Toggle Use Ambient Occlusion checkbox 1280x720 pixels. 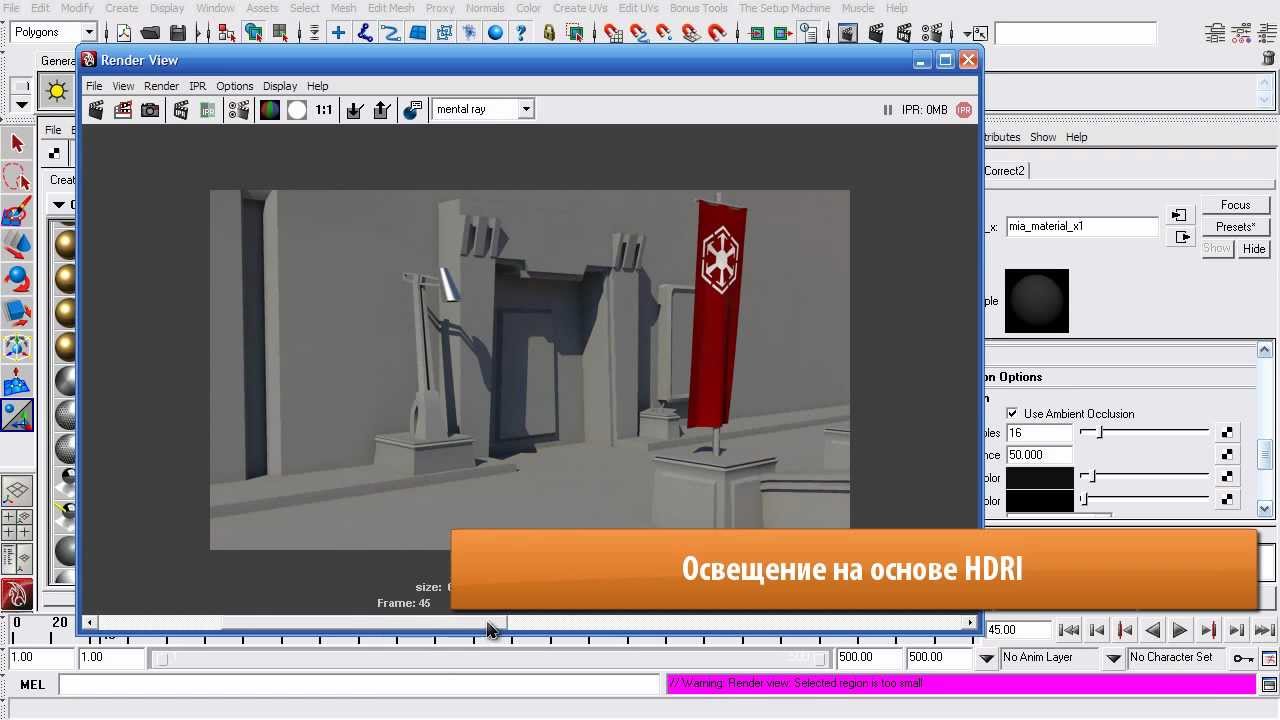point(1012,413)
